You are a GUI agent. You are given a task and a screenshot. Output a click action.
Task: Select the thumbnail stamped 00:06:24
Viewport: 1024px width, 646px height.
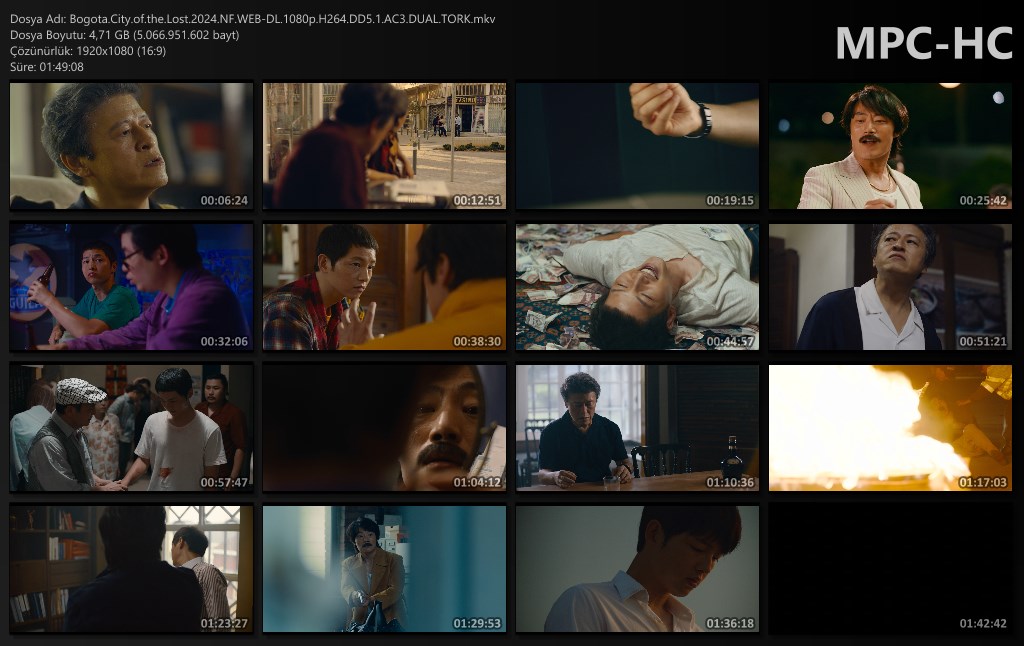[131, 146]
